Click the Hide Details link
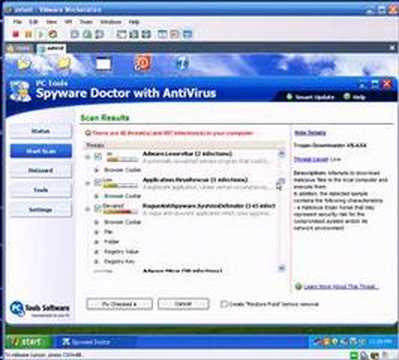Image resolution: width=399 pixels, height=360 pixels. pyautogui.click(x=310, y=133)
